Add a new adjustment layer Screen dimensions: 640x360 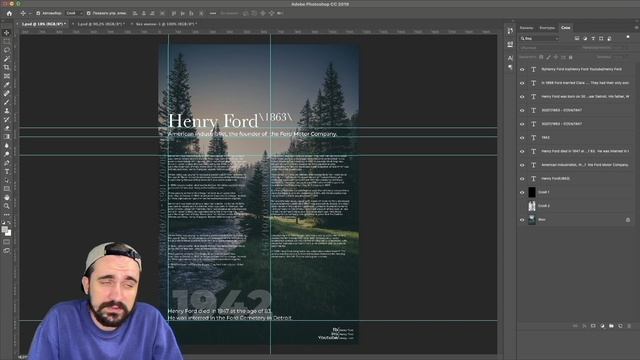[602, 326]
